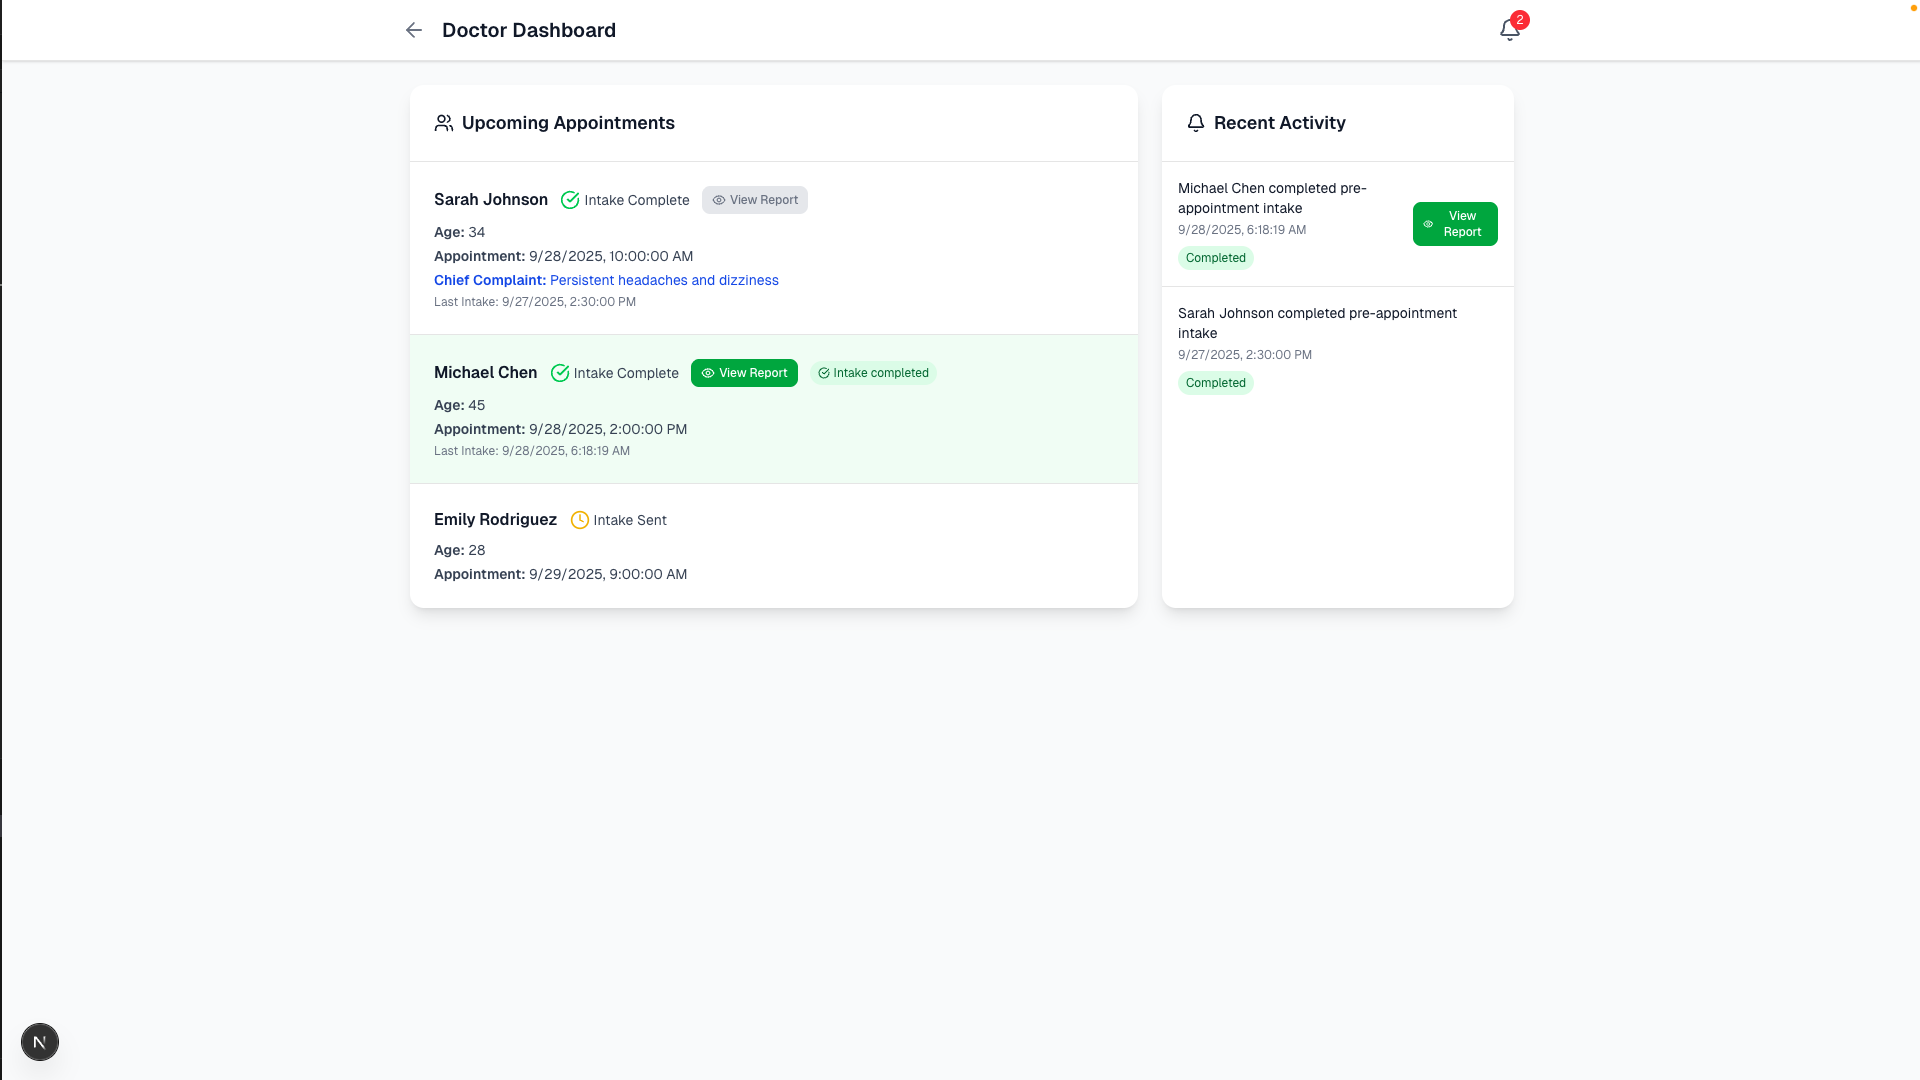Click the Intake completed badge

point(873,373)
